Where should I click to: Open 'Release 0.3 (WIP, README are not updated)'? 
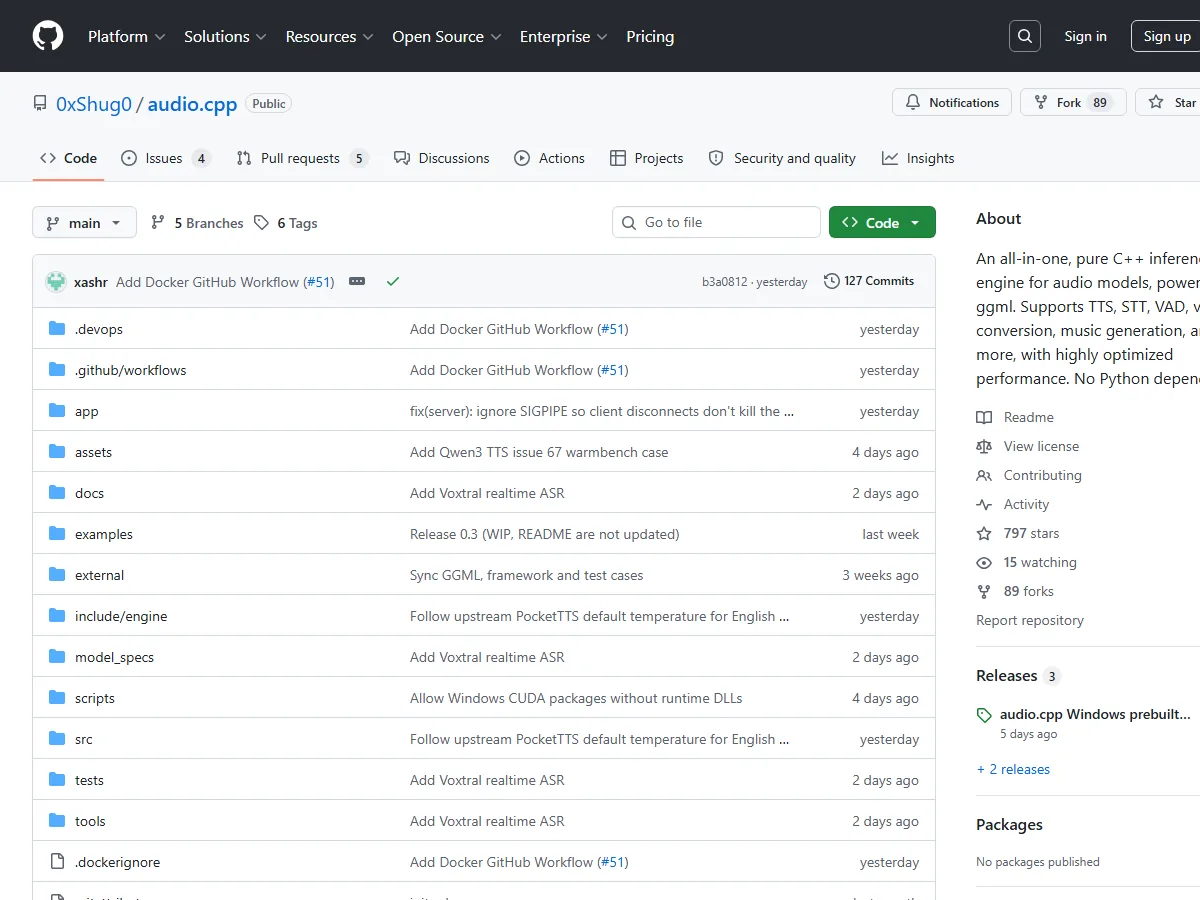click(545, 534)
